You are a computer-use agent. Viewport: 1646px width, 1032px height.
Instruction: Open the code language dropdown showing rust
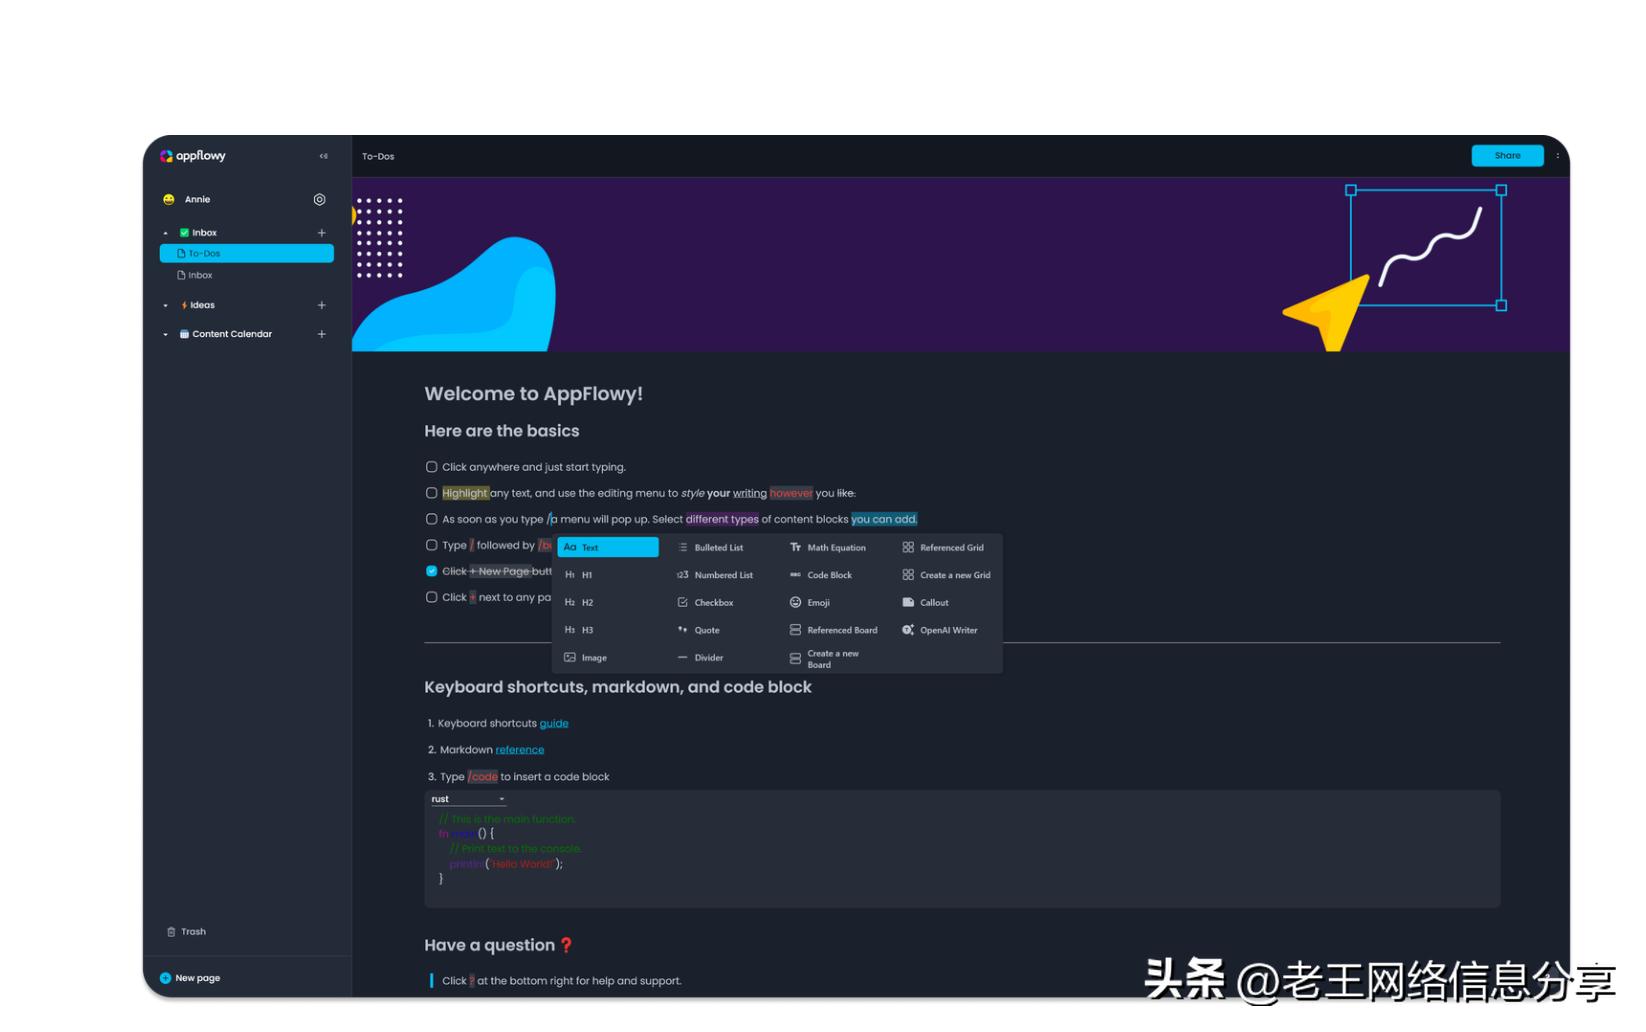467,799
